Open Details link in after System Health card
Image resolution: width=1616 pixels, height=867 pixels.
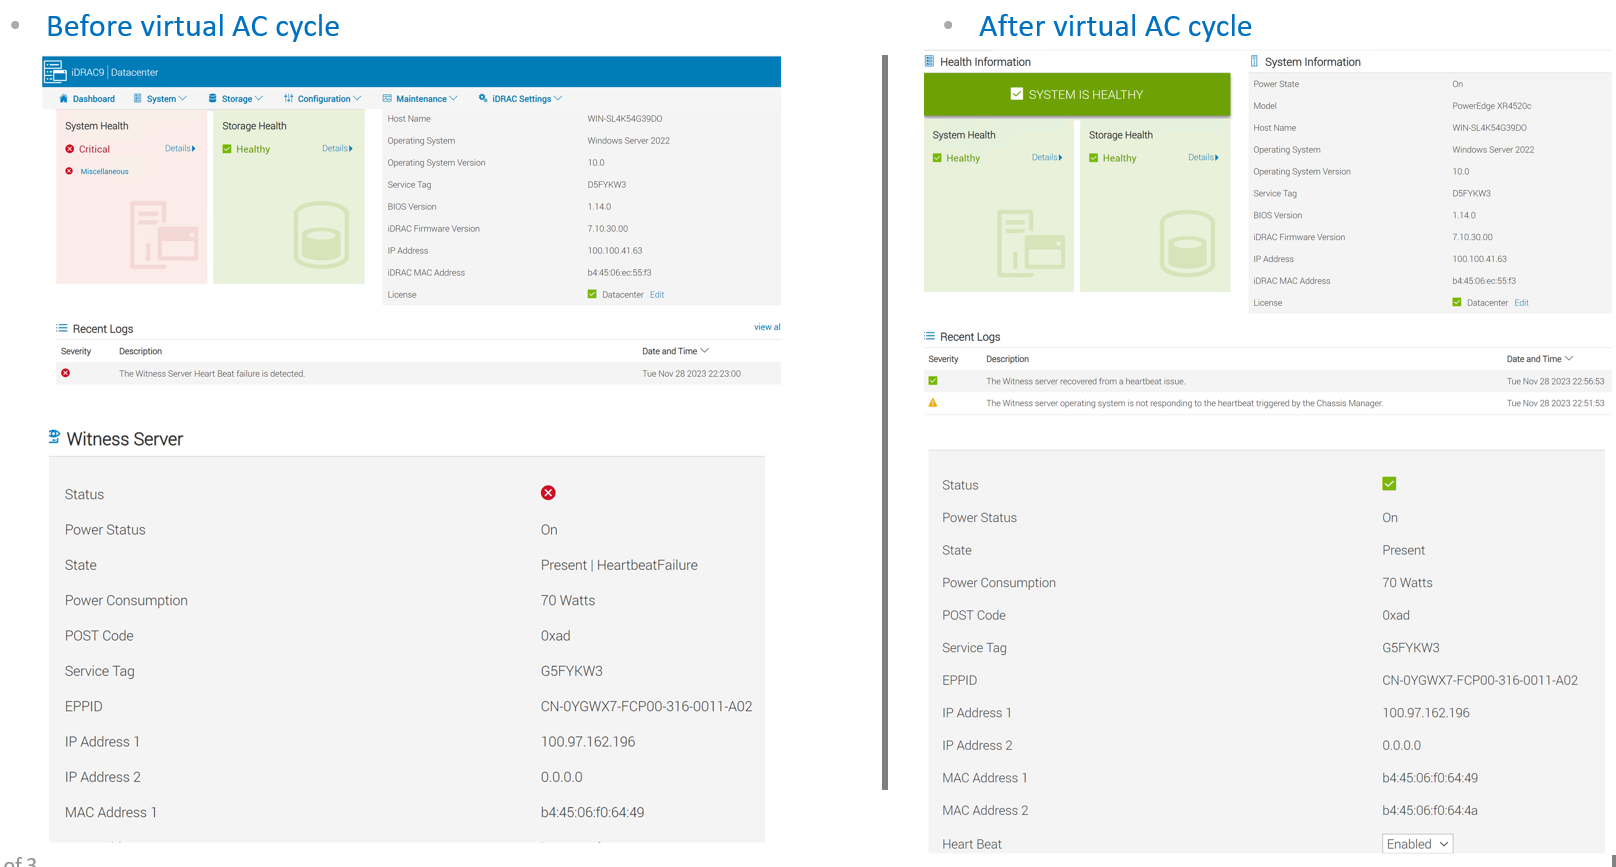coord(1047,157)
